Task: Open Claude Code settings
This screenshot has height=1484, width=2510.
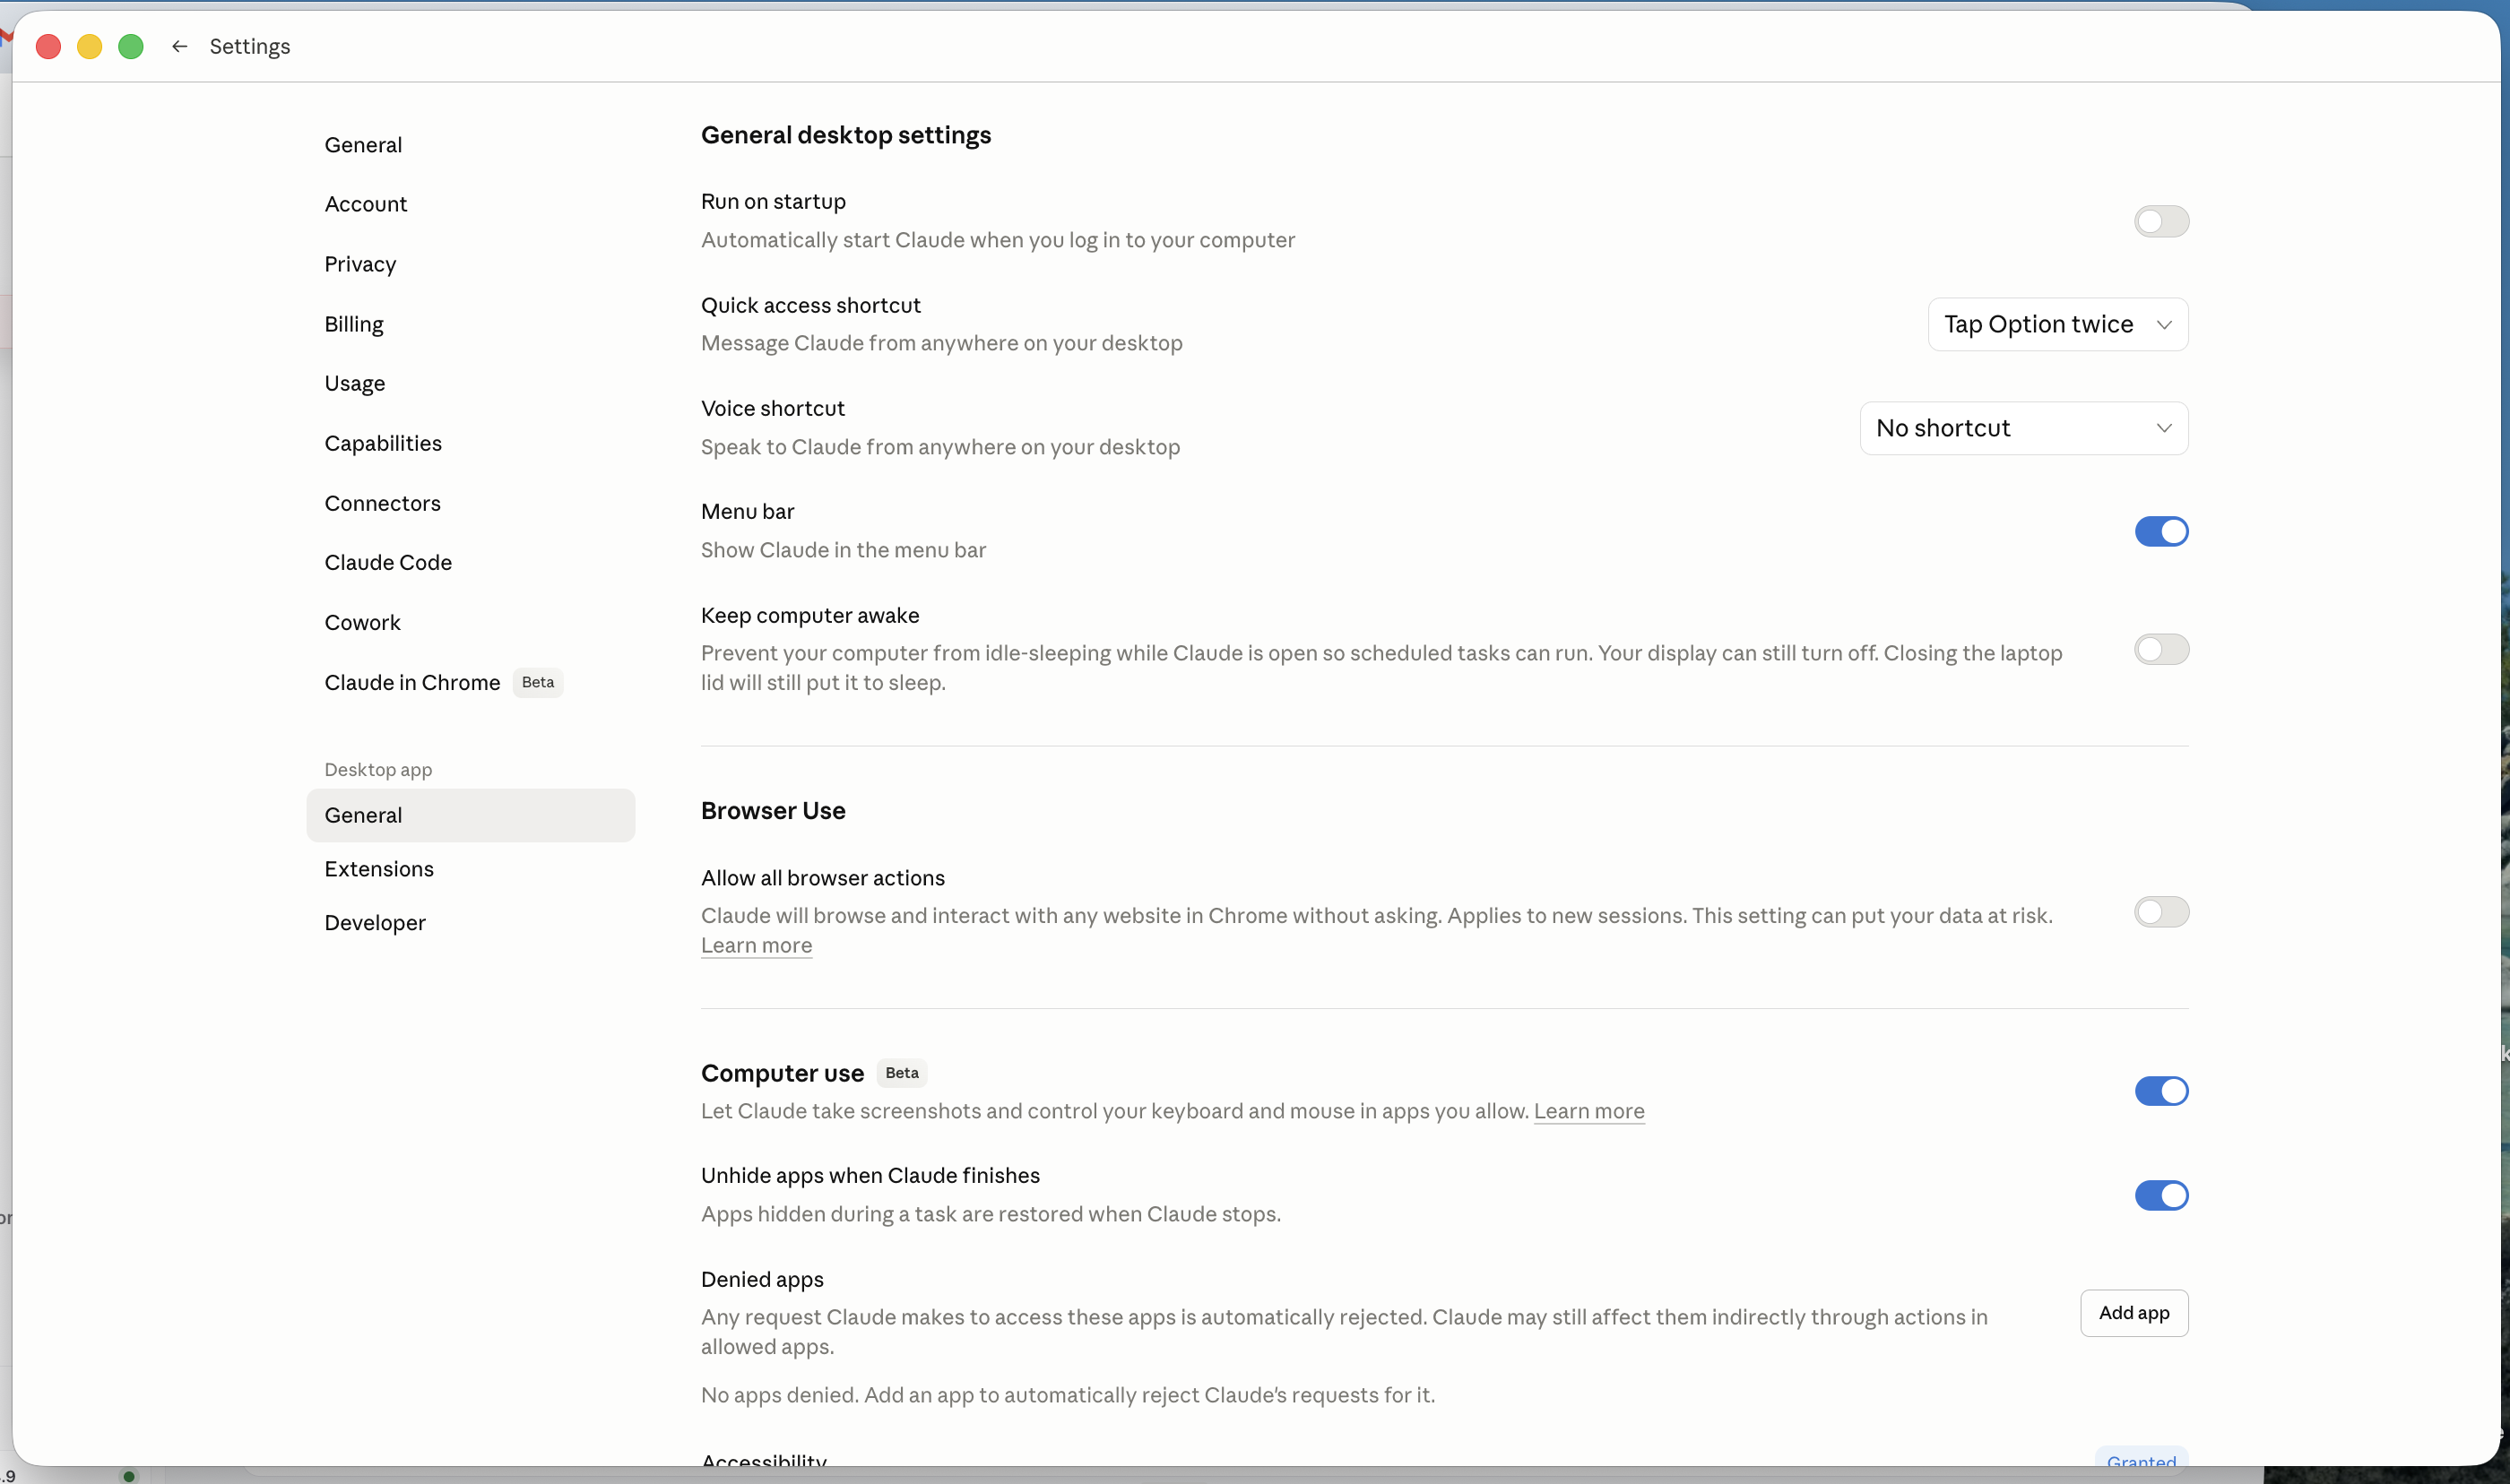Action: coord(388,562)
